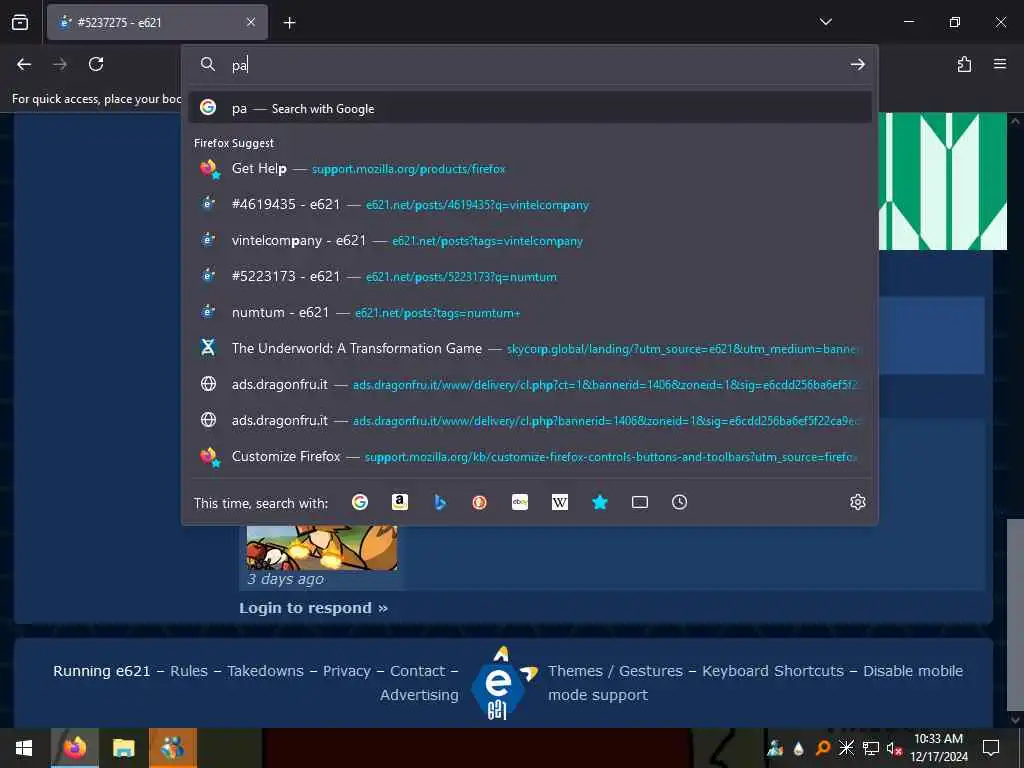Click the comment thumbnail image
The image size is (1024, 768).
tap(321, 547)
